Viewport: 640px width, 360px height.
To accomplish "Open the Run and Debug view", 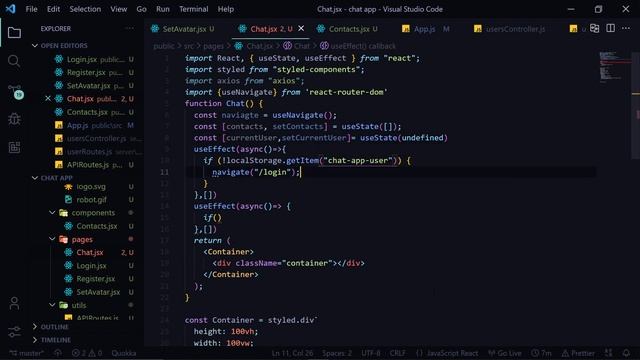I will pyautogui.click(x=14, y=119).
